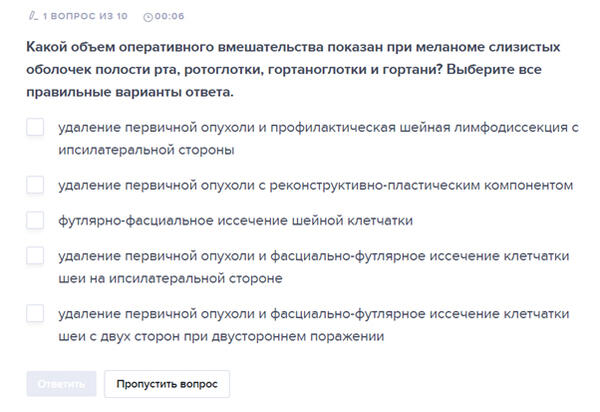Check the реконструктивно-пластическим компонентом option box
This screenshot has width=600, height=412.
click(x=35, y=185)
